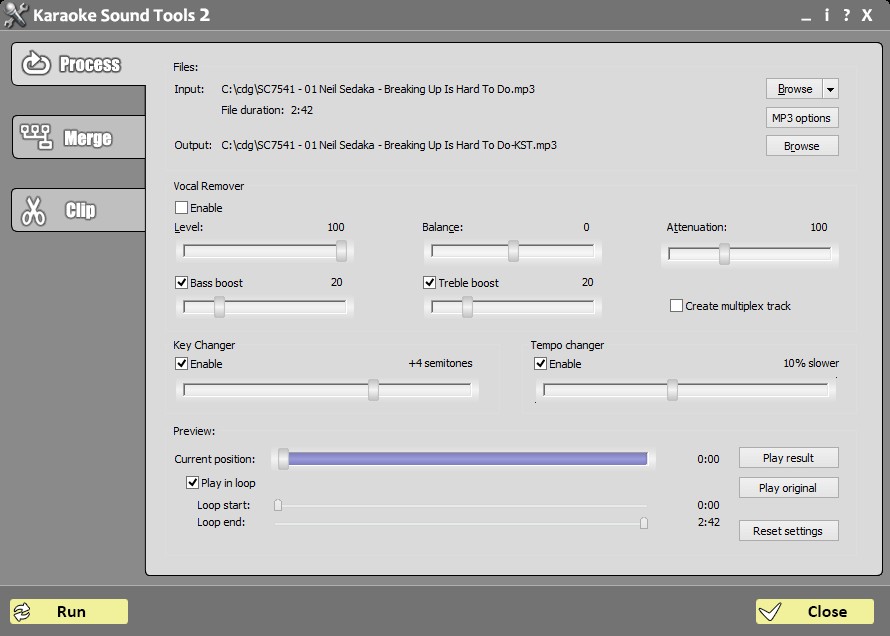890x636 pixels.
Task: Open help via the question mark icon
Action: [x=845, y=15]
